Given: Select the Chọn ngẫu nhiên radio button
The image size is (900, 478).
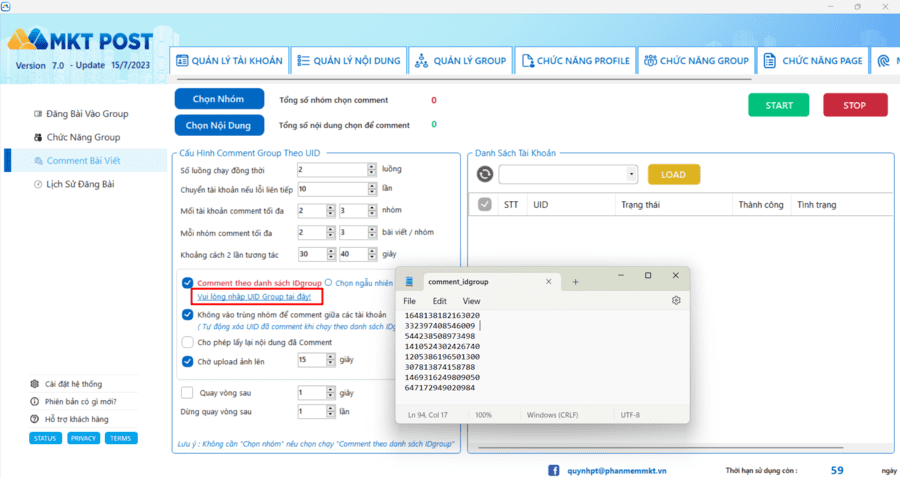Looking at the screenshot, I should coord(328,282).
